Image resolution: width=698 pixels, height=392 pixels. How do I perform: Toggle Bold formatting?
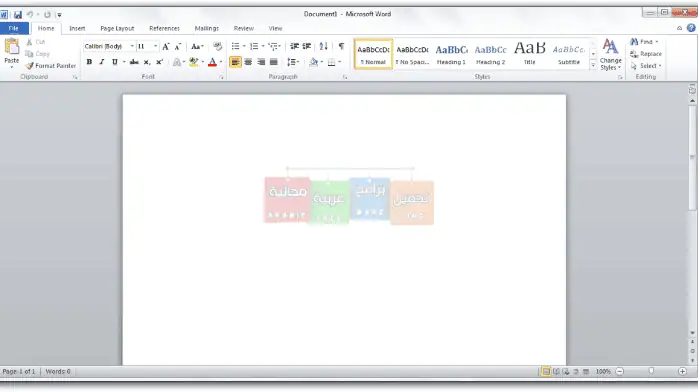point(89,62)
